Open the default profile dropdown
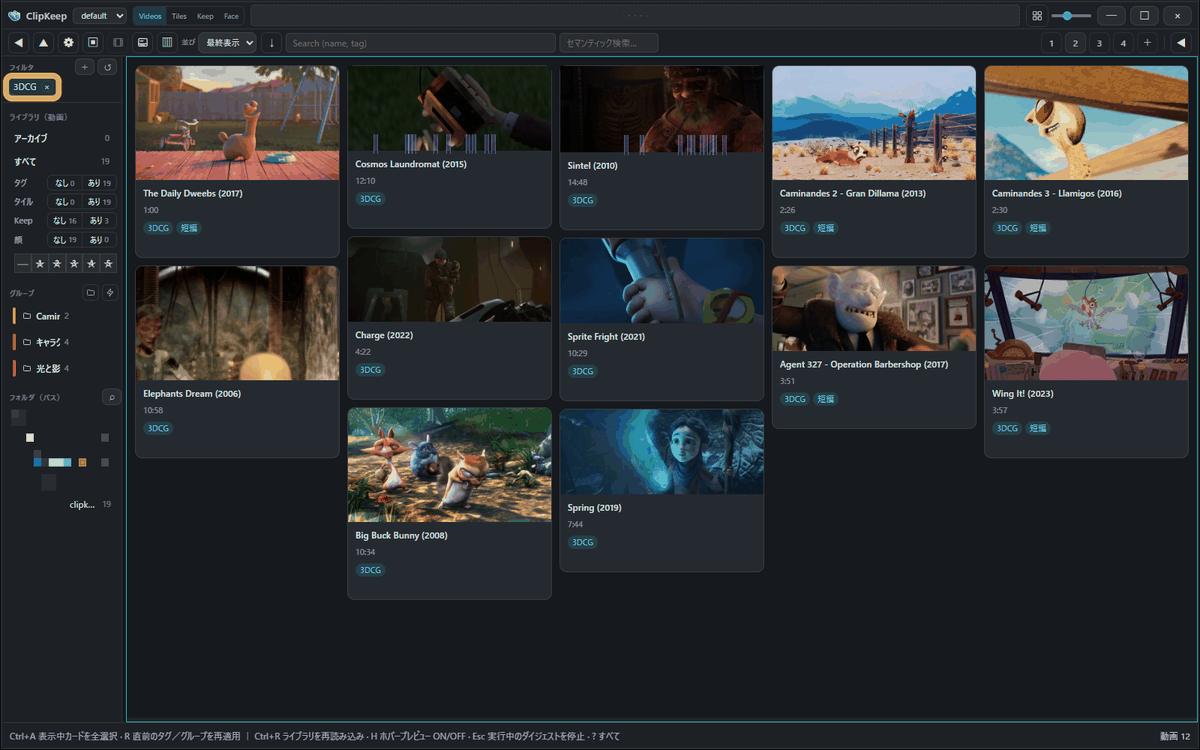The image size is (1200, 750). point(100,16)
